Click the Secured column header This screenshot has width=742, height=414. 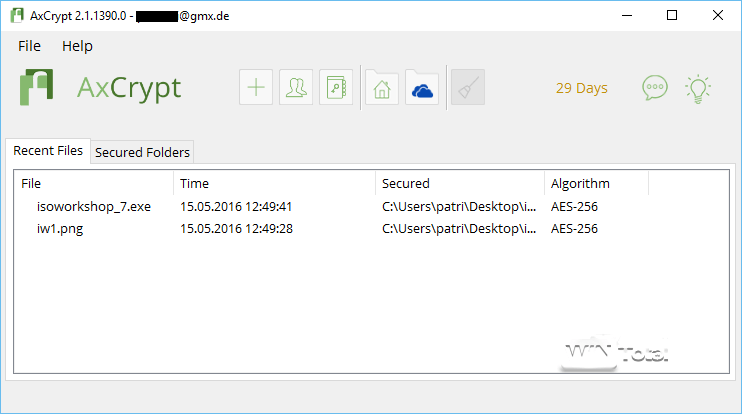tap(406, 183)
